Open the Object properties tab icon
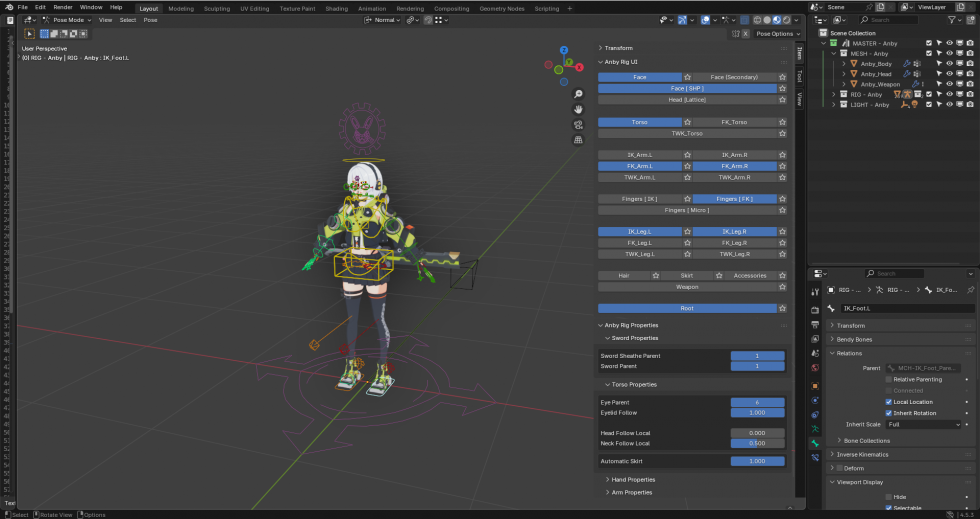980x519 pixels. (815, 384)
